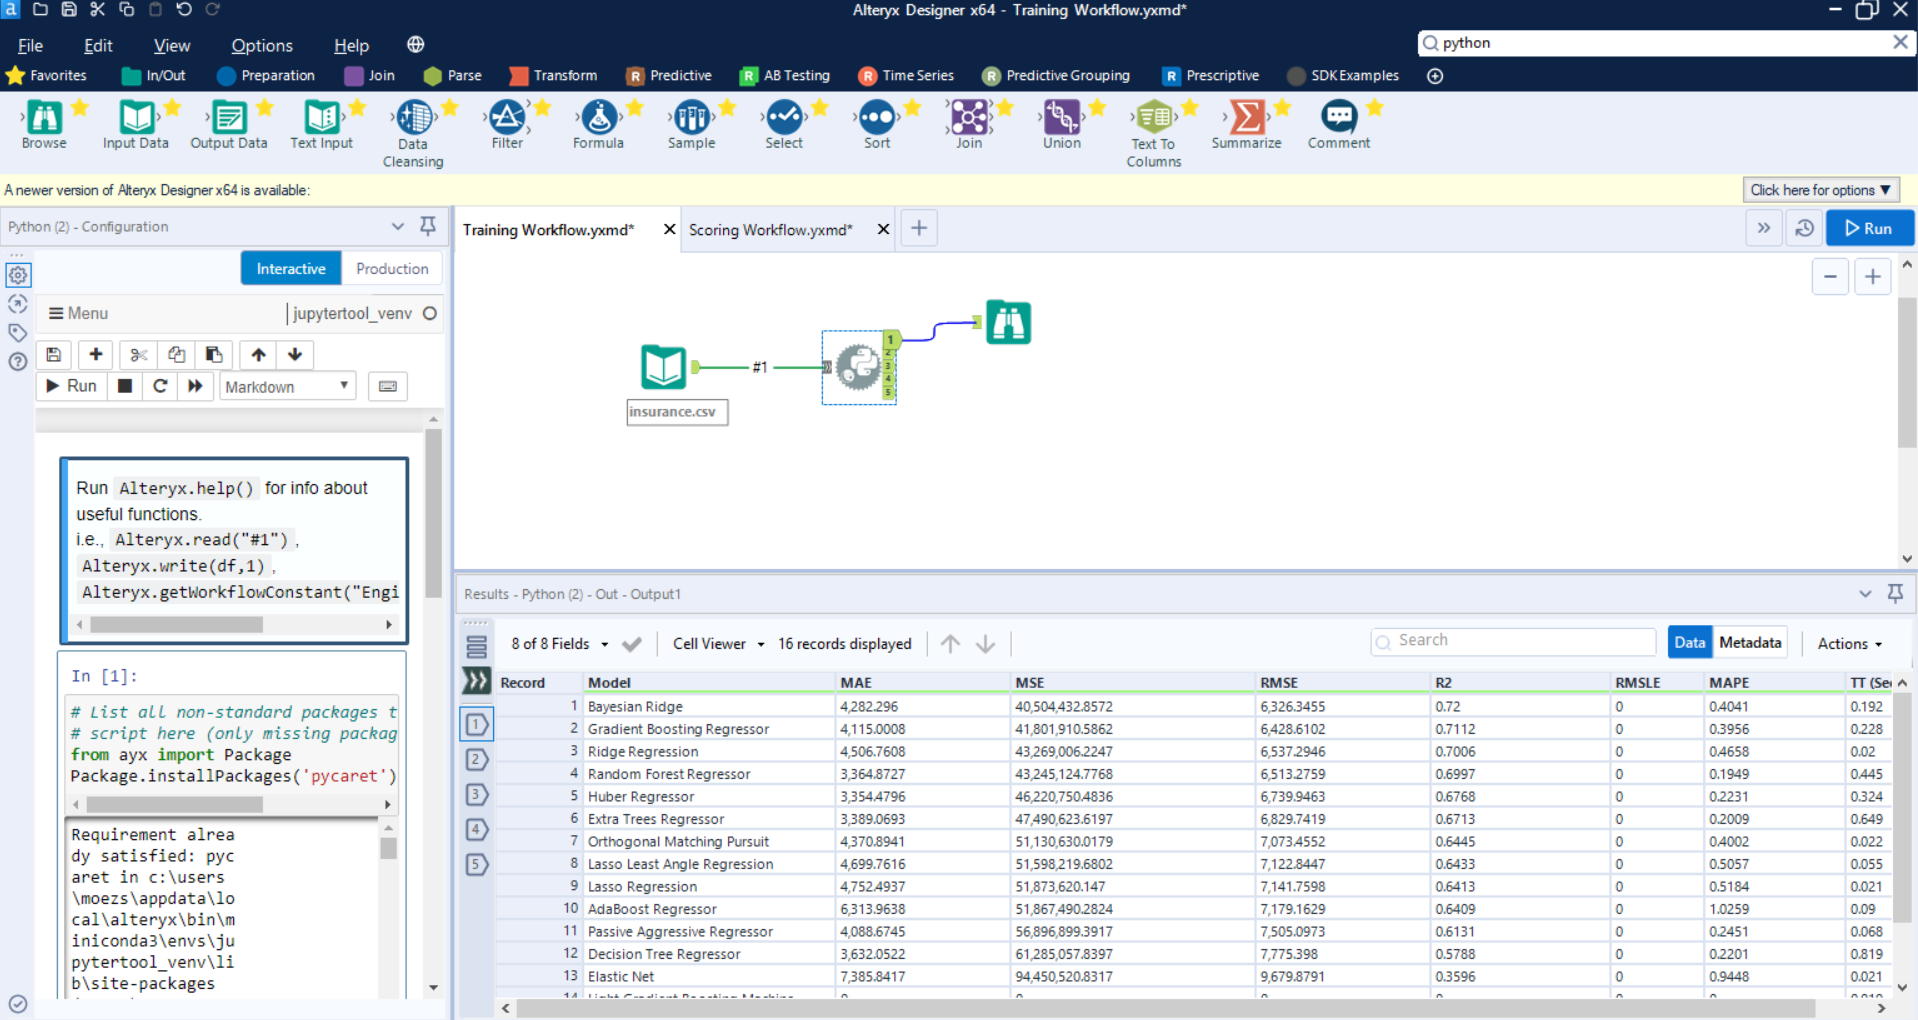The image size is (1918, 1020).
Task: Switch to Interactive mode
Action: click(290, 269)
